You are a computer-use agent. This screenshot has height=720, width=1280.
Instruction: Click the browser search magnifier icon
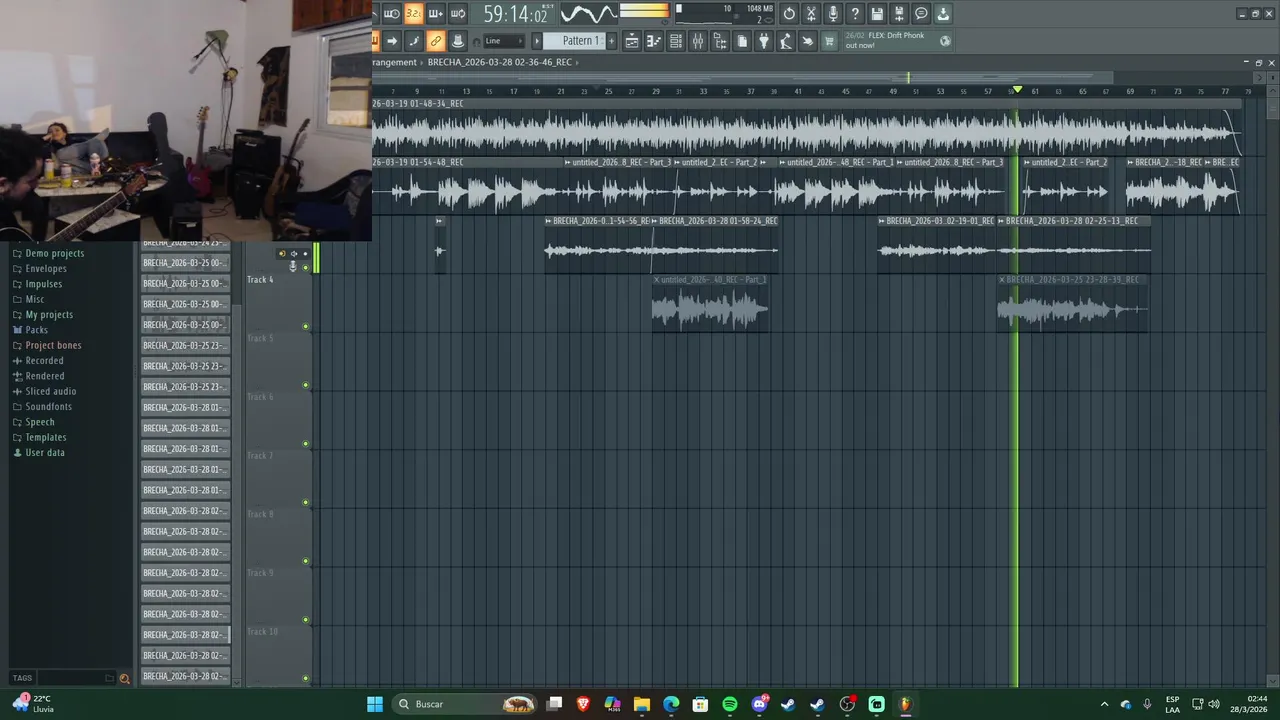click(x=124, y=678)
